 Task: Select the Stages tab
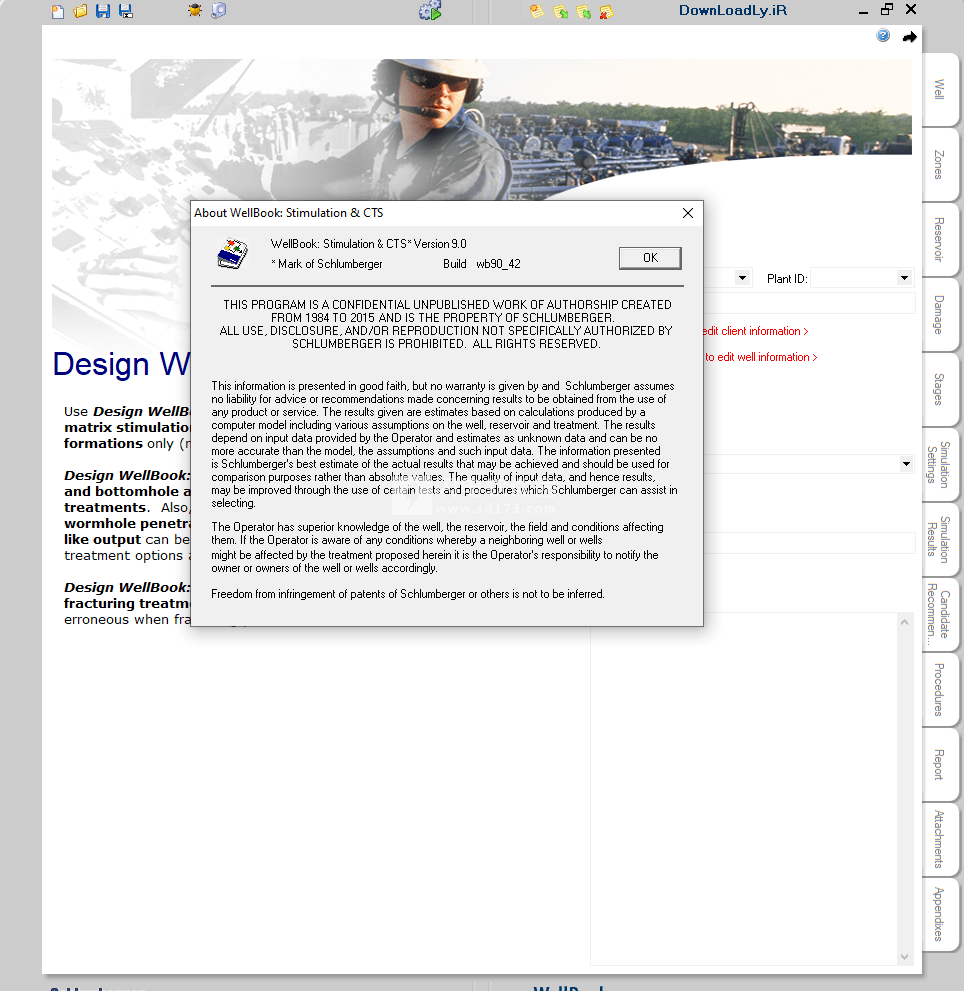point(940,389)
